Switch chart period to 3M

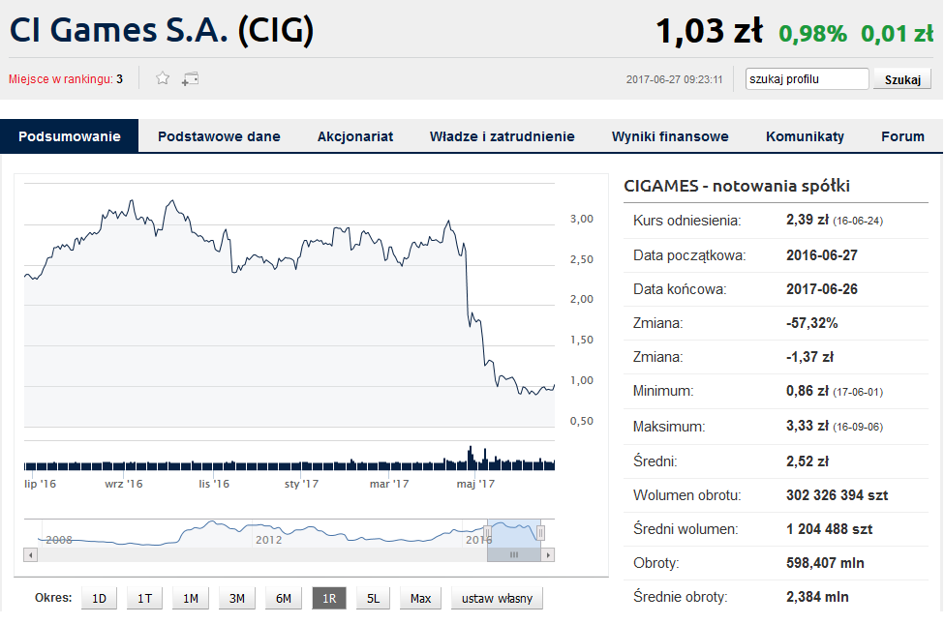pyautogui.click(x=237, y=598)
